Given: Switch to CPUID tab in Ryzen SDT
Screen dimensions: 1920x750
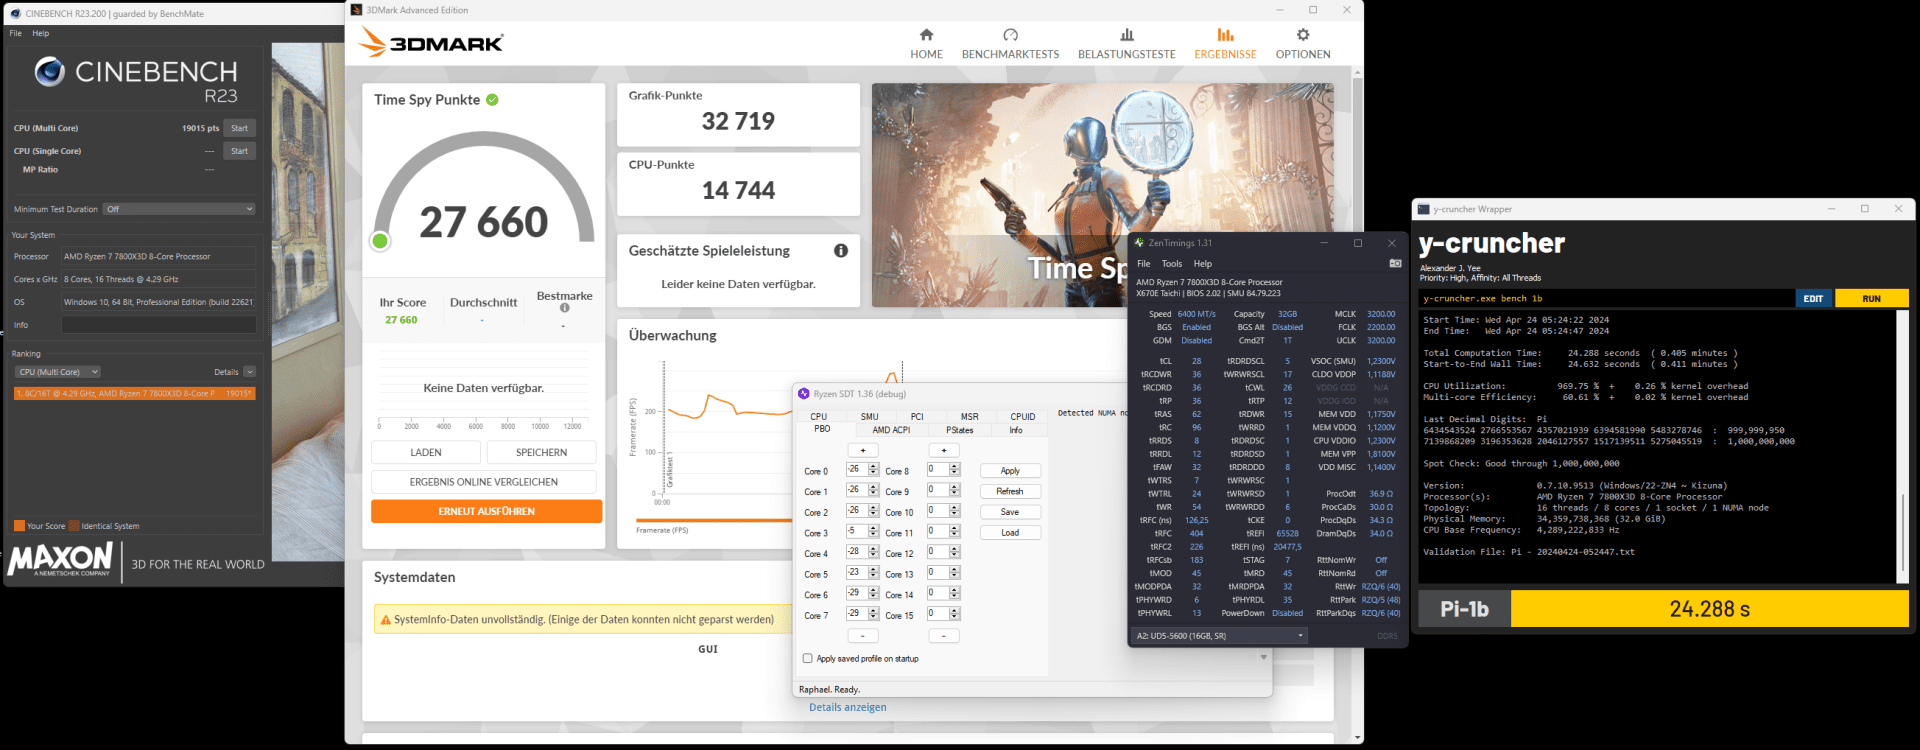Looking at the screenshot, I should click(x=1023, y=417).
